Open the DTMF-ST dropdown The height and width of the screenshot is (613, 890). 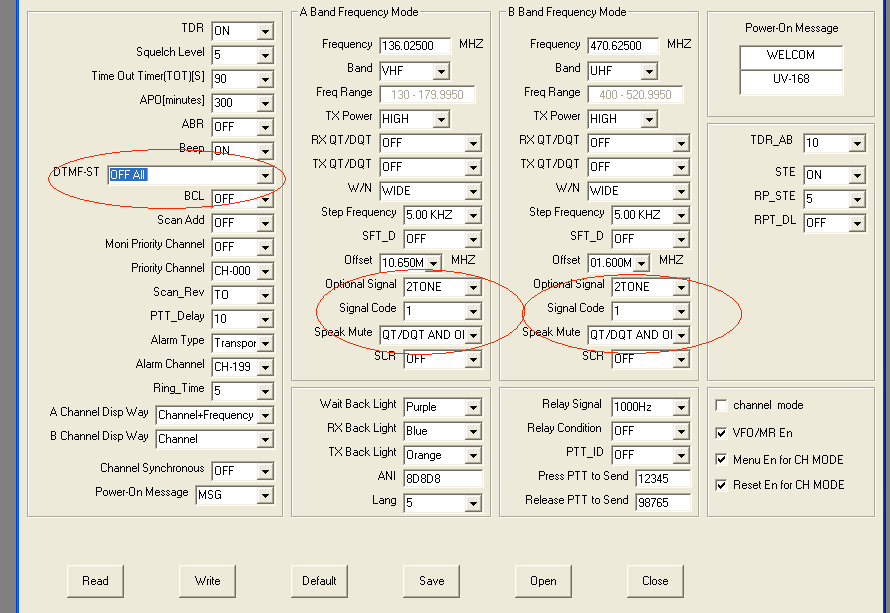pos(265,176)
